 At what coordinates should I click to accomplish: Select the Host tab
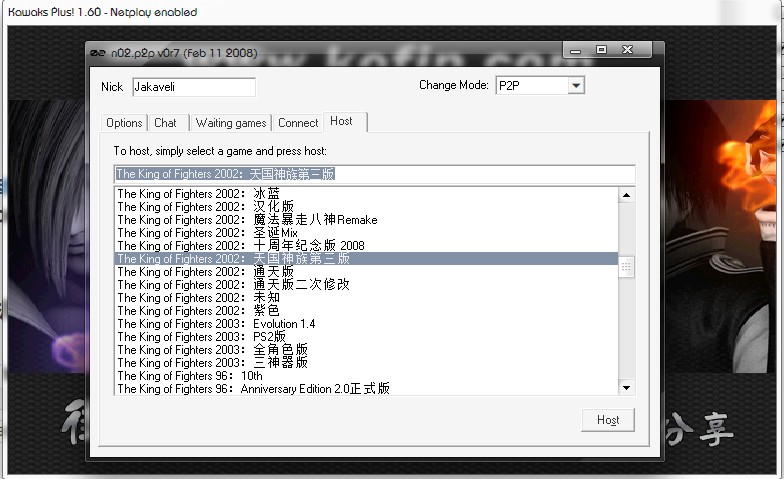tap(345, 122)
